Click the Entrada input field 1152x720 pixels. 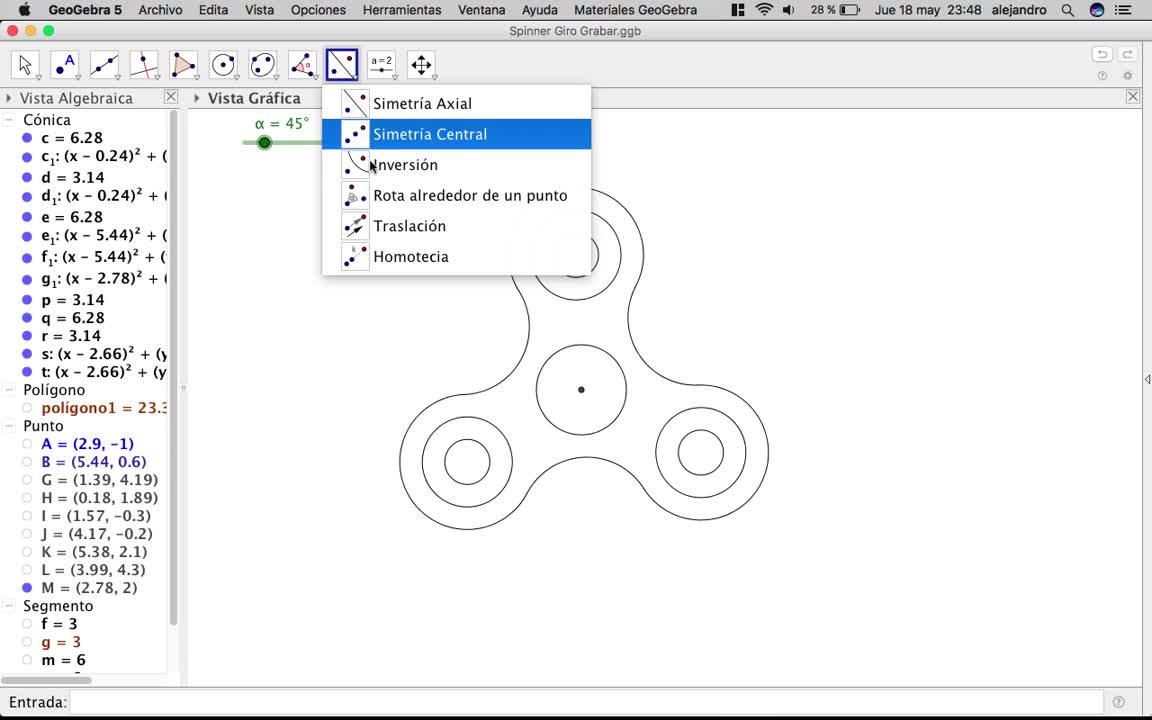(x=585, y=702)
